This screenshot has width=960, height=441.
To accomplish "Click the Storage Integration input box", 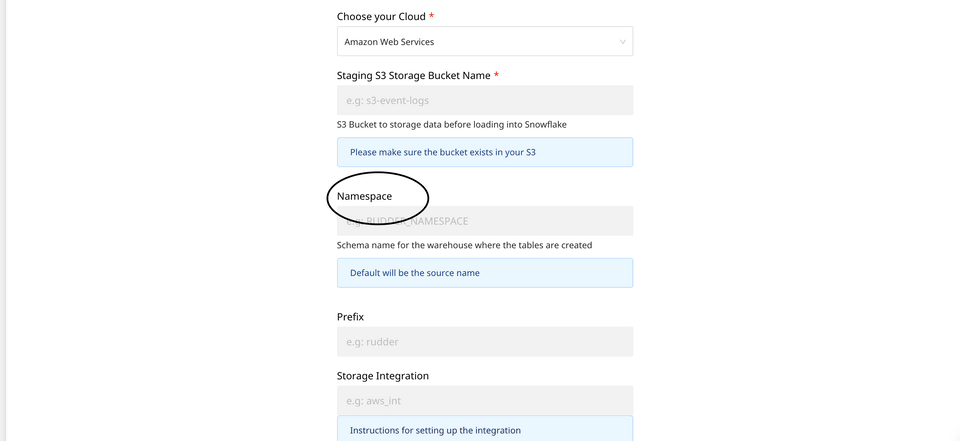I will (x=484, y=400).
